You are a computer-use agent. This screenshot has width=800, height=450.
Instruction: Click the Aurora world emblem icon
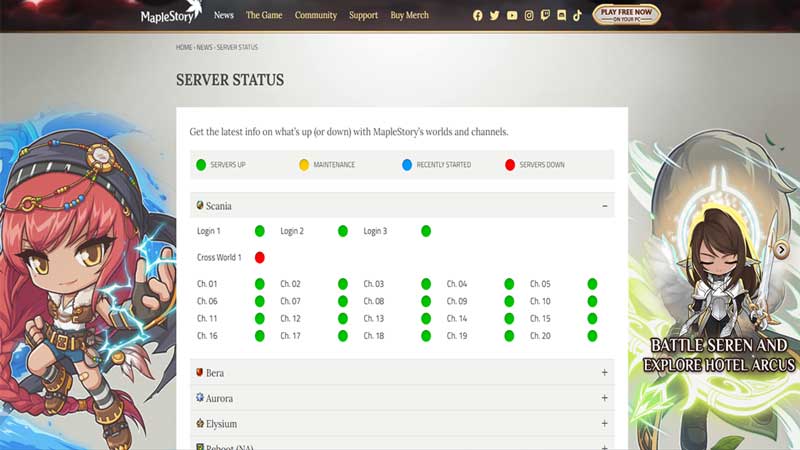click(x=200, y=397)
